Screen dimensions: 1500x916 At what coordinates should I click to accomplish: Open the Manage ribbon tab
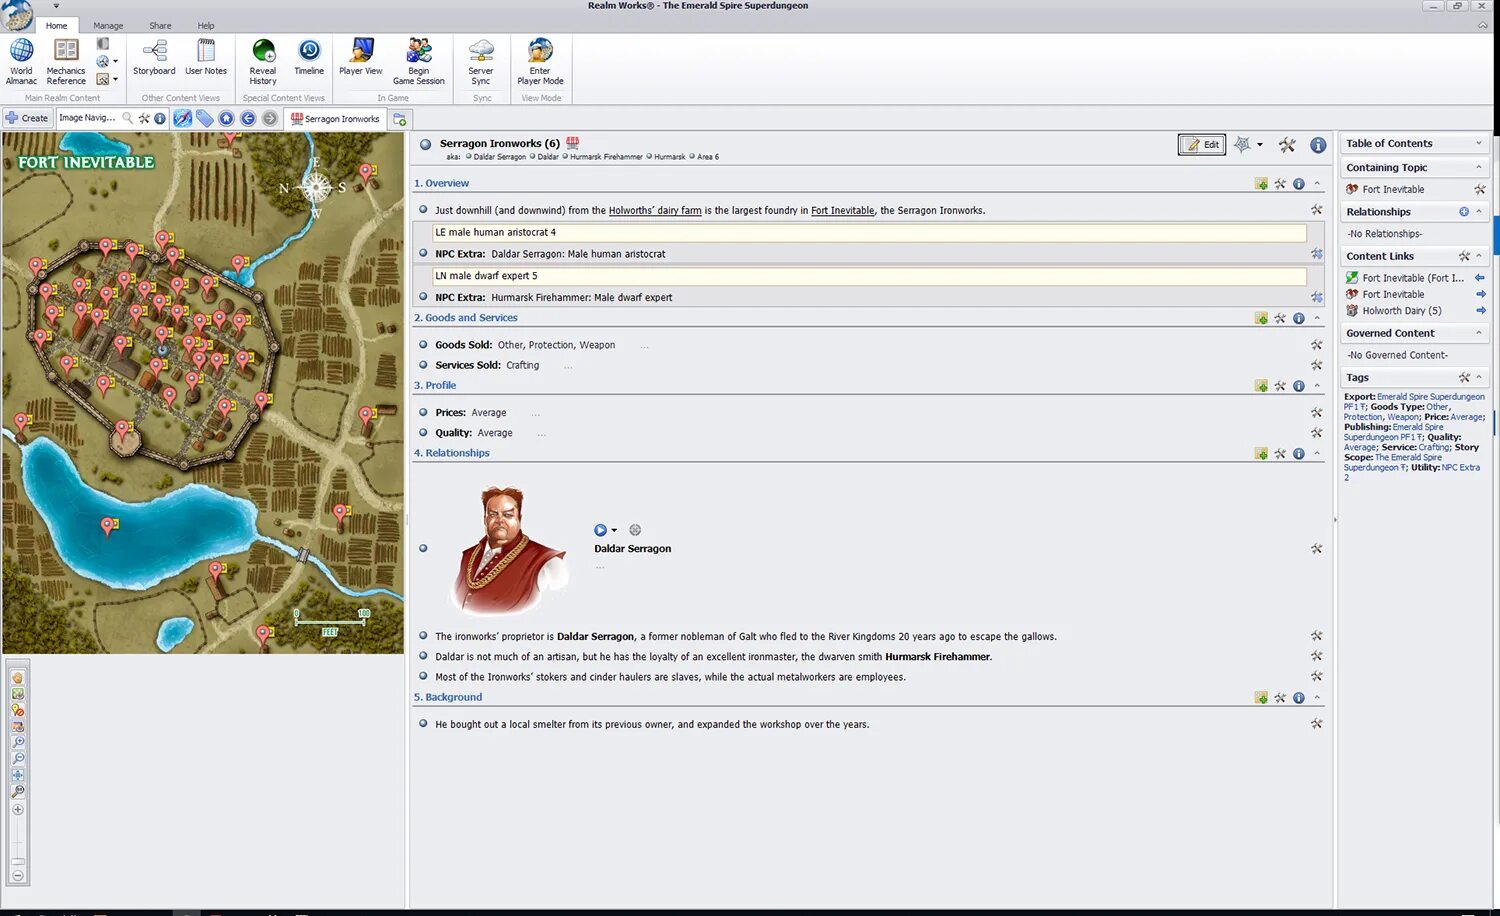[108, 26]
